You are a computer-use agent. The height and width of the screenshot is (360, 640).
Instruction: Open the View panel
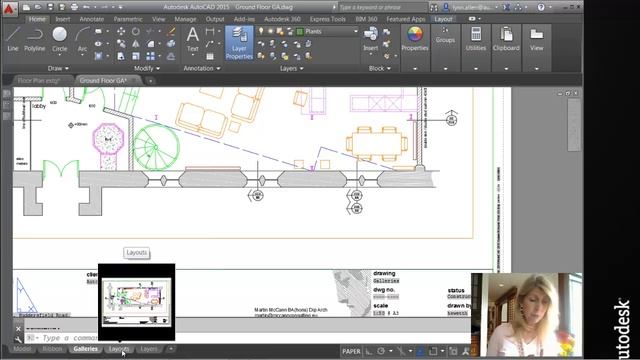[x=536, y=39]
